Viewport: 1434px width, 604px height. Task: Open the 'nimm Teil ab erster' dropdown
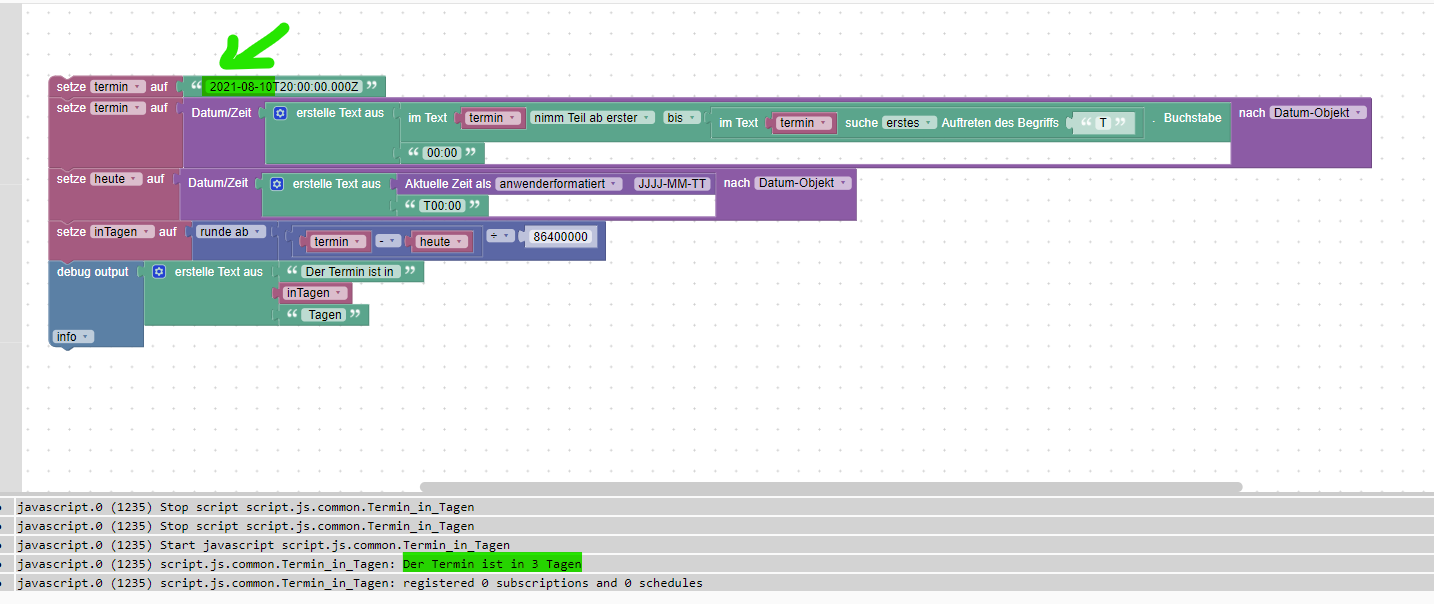coord(592,118)
